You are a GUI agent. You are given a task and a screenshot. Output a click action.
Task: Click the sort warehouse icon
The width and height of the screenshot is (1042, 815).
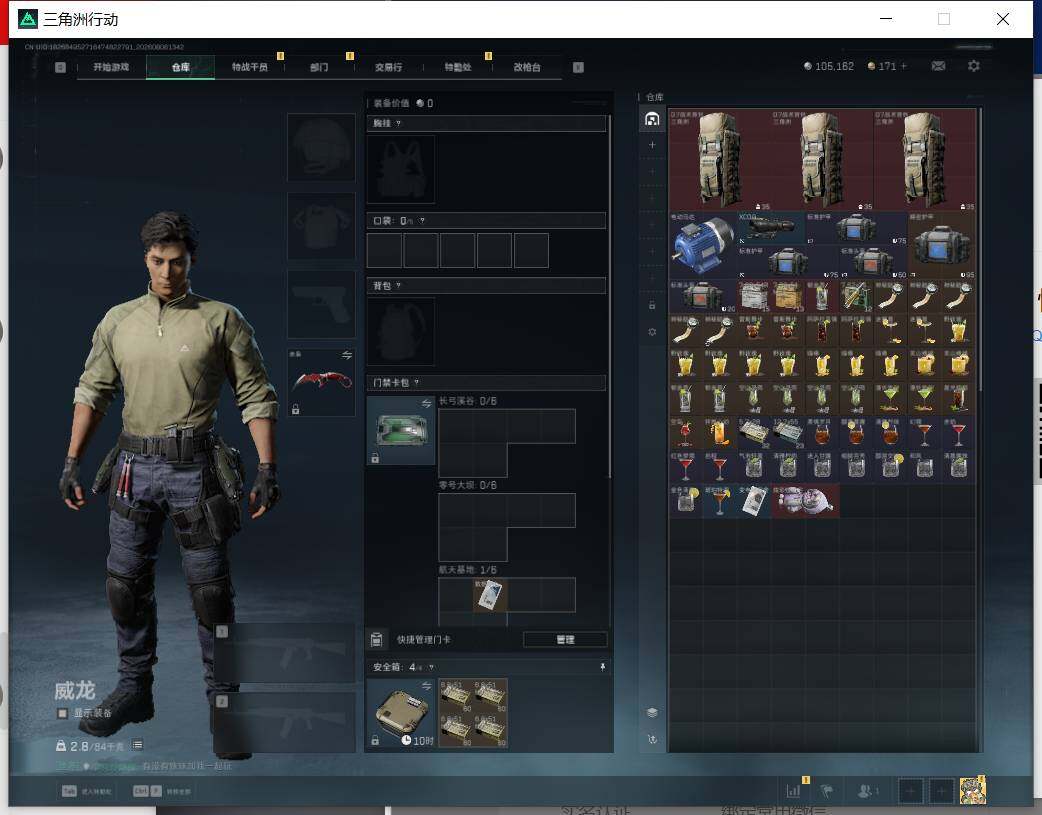[x=652, y=739]
